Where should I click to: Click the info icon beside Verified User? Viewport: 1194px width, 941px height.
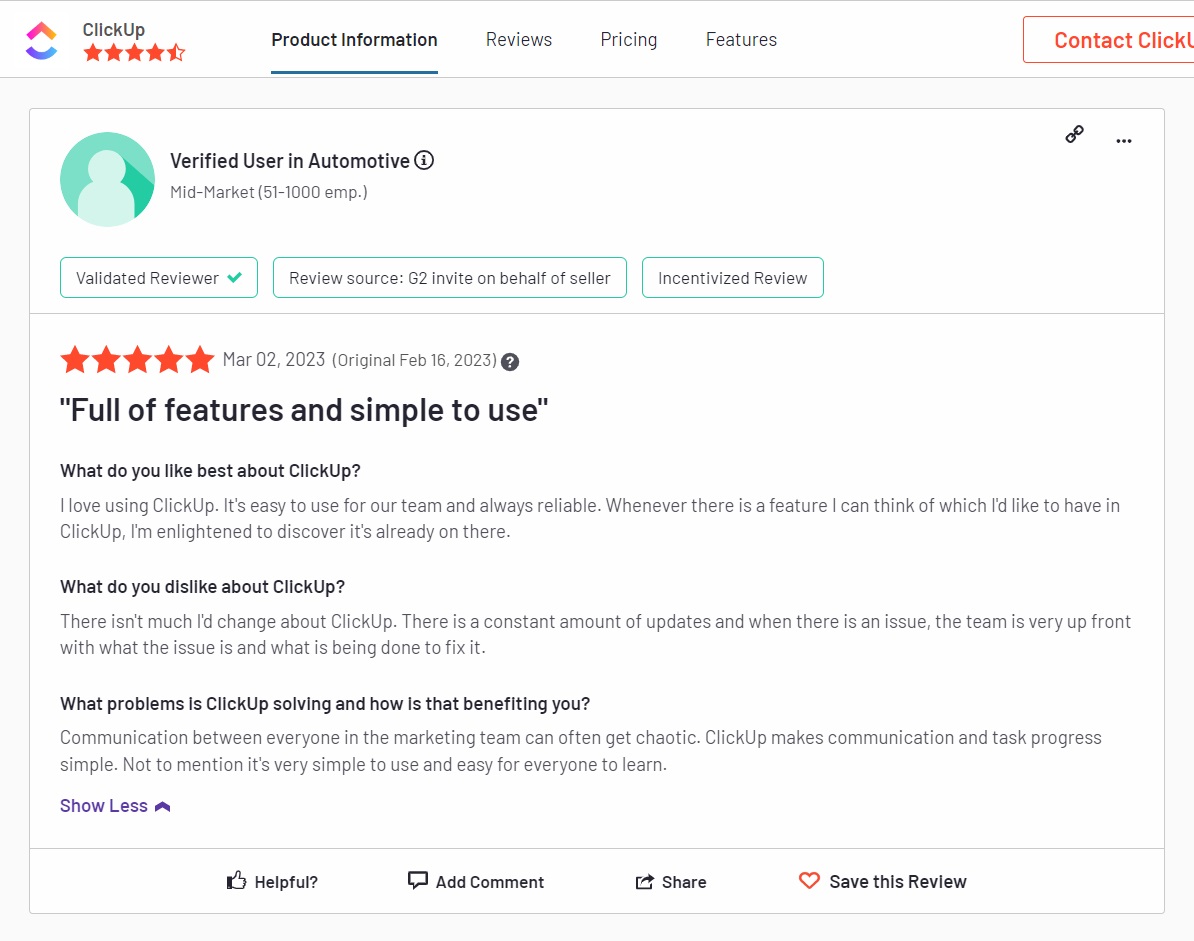(423, 160)
